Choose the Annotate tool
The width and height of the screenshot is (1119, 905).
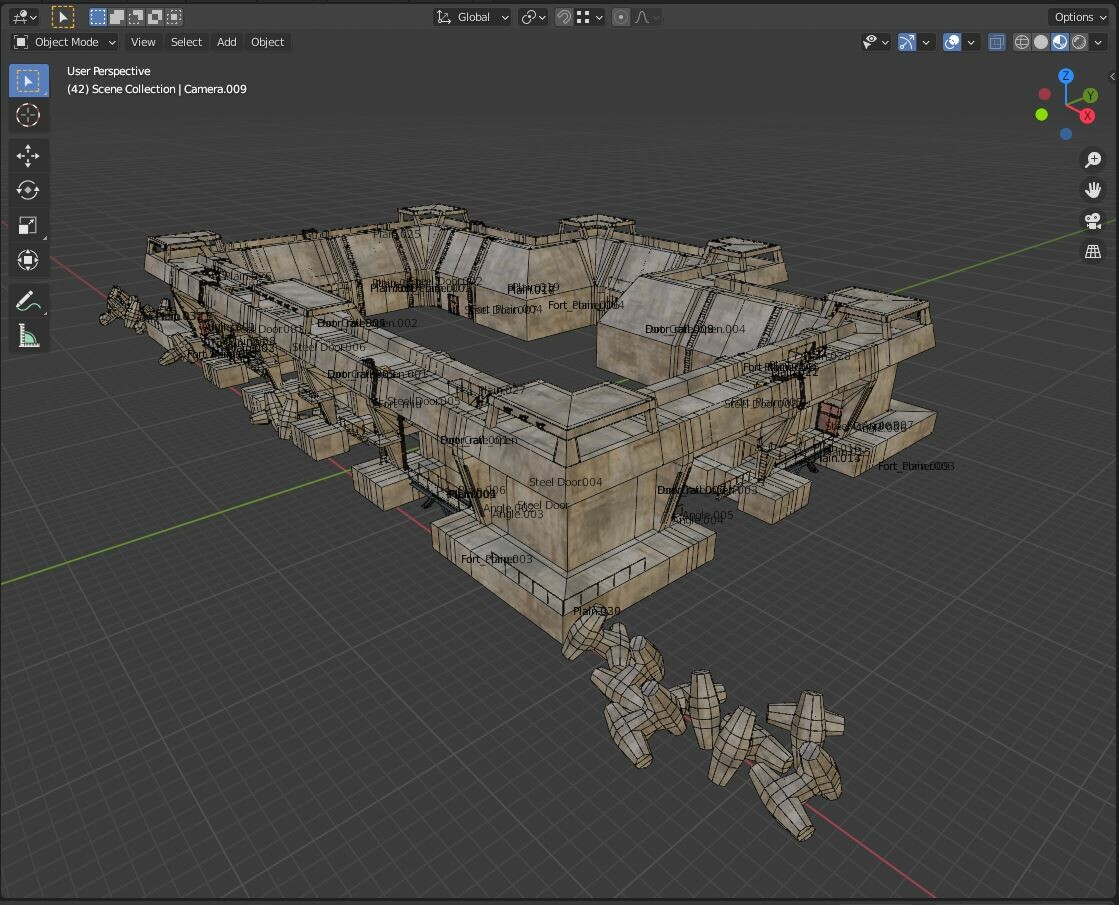[28, 296]
